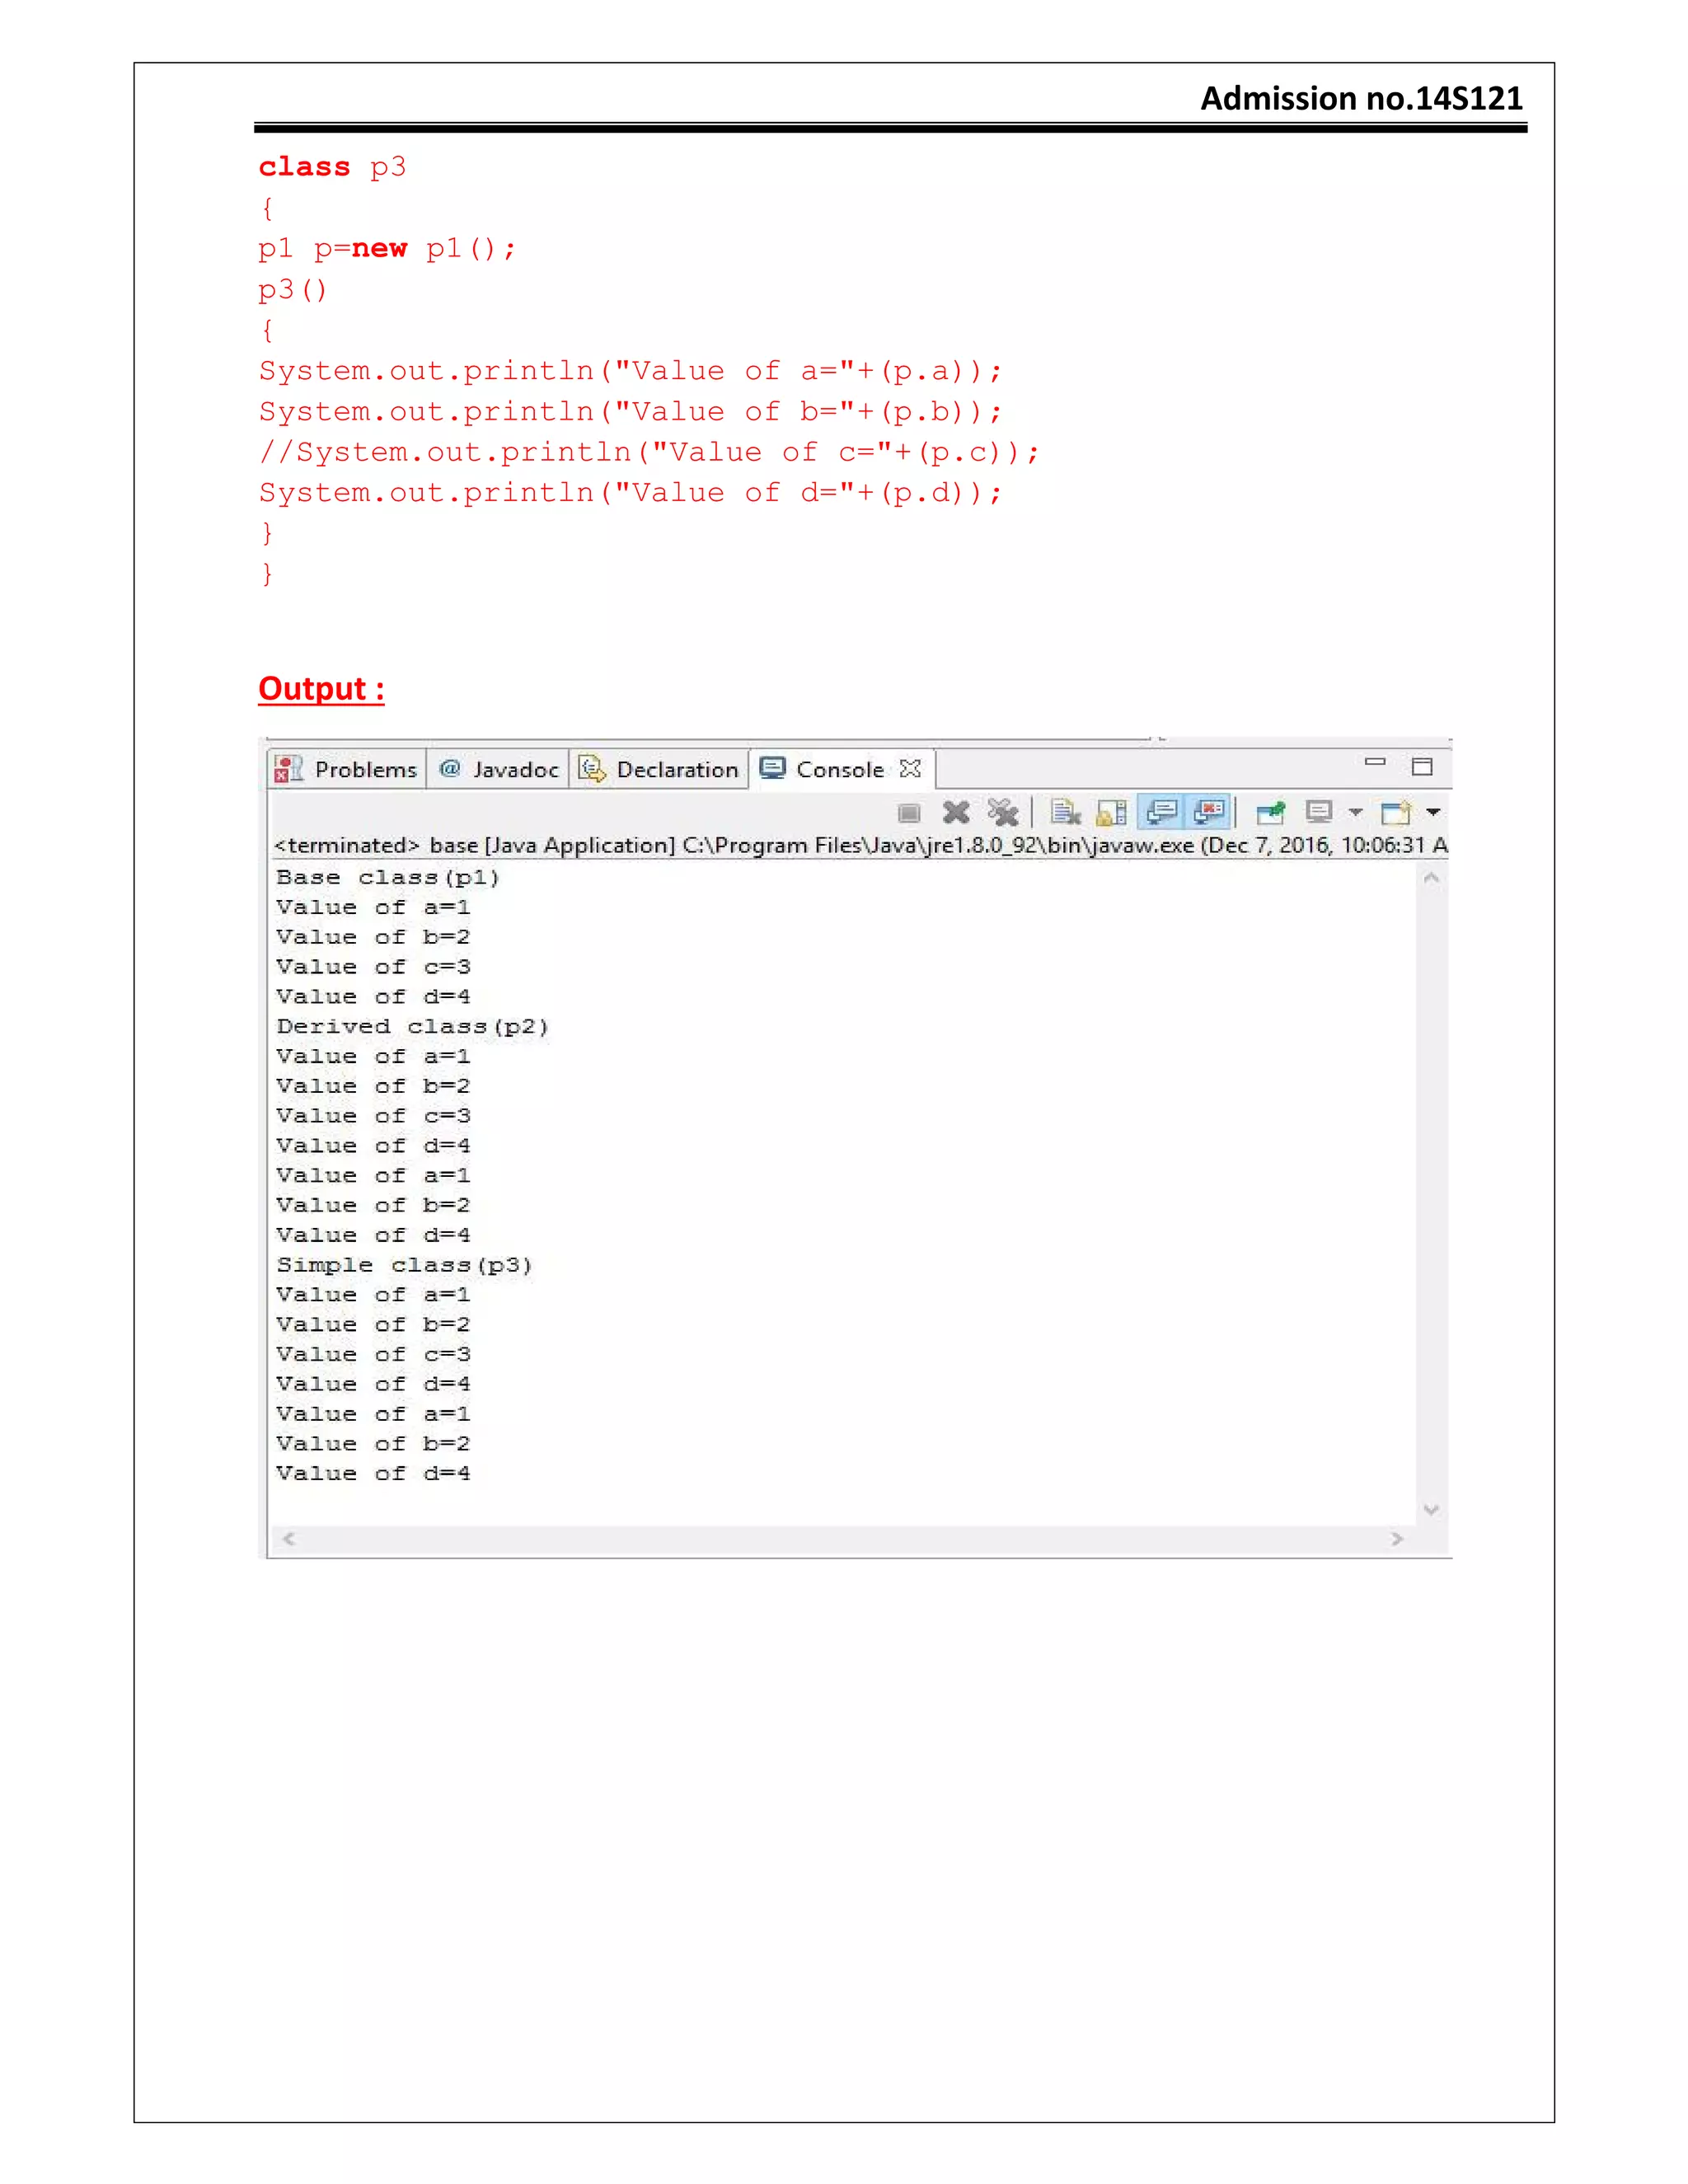
Task: Open the Declaration tab
Action: 676,769
